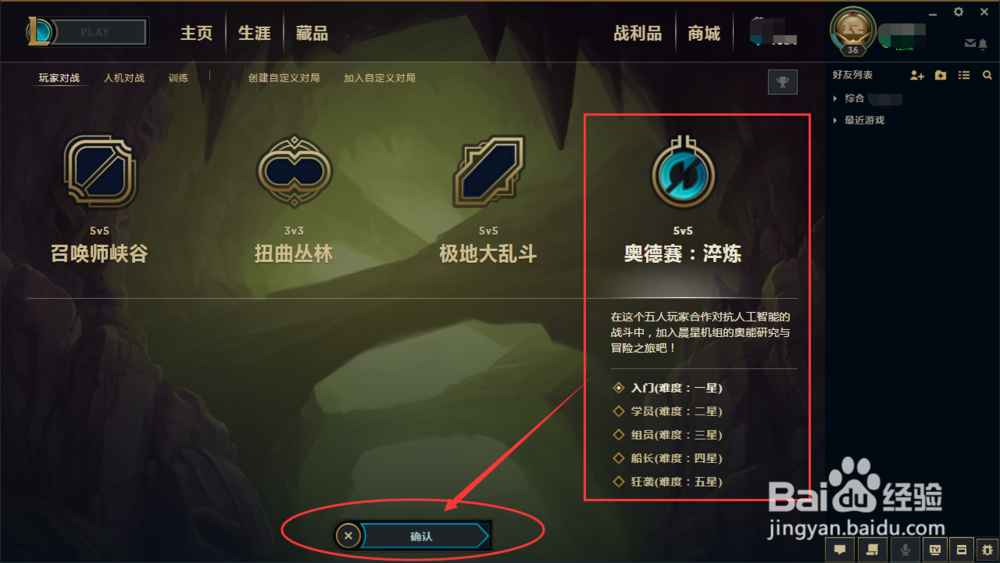The image size is (1000, 563).
Task: Select the 奥德赛:淬炼 mode icon
Action: pyautogui.click(x=683, y=172)
